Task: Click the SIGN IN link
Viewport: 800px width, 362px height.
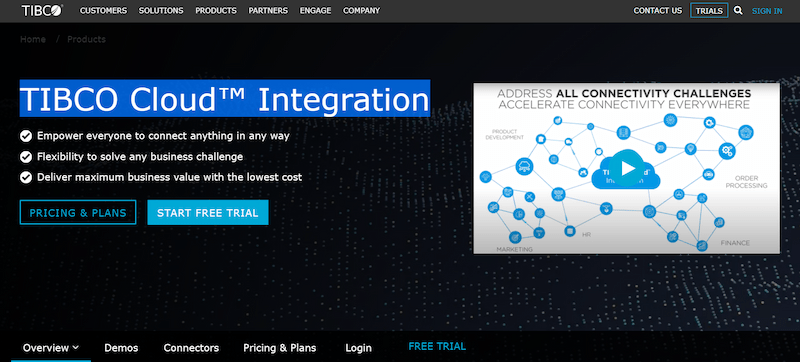Action: tap(767, 11)
